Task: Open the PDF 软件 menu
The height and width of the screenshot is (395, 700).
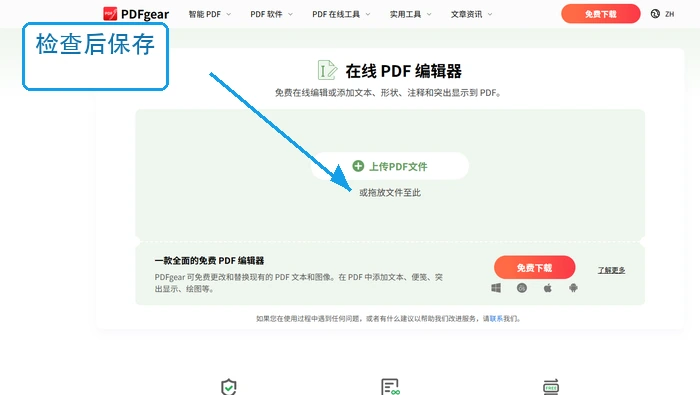Action: pyautogui.click(x=266, y=14)
